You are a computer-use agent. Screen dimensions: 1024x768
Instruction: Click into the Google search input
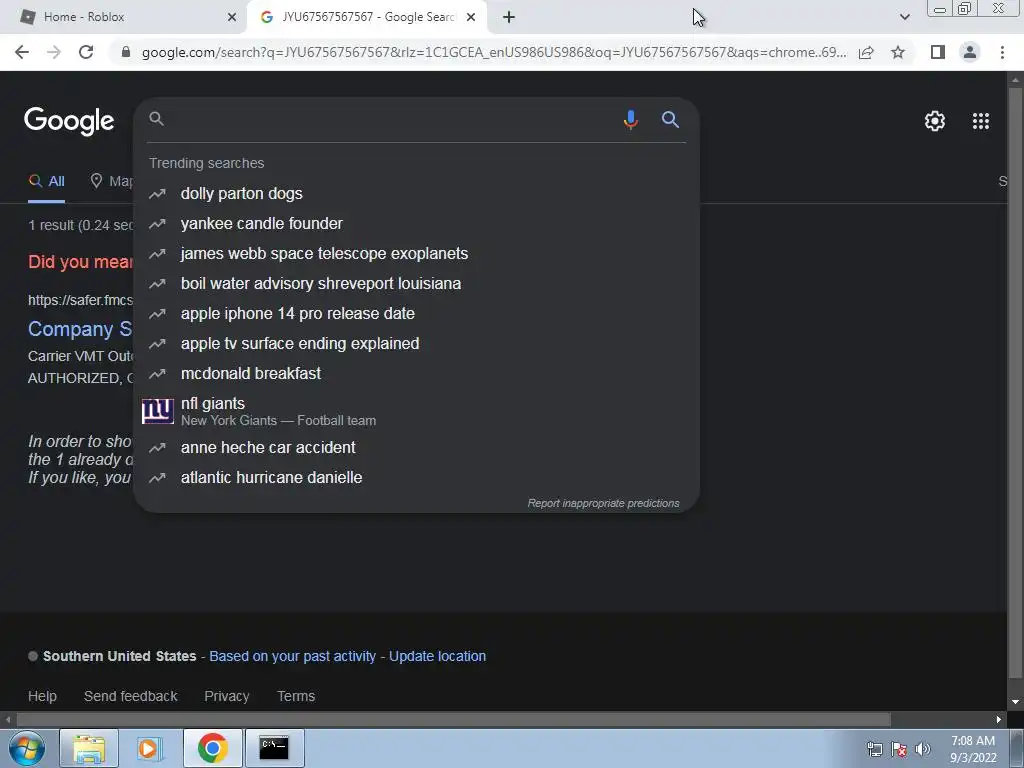pos(392,120)
